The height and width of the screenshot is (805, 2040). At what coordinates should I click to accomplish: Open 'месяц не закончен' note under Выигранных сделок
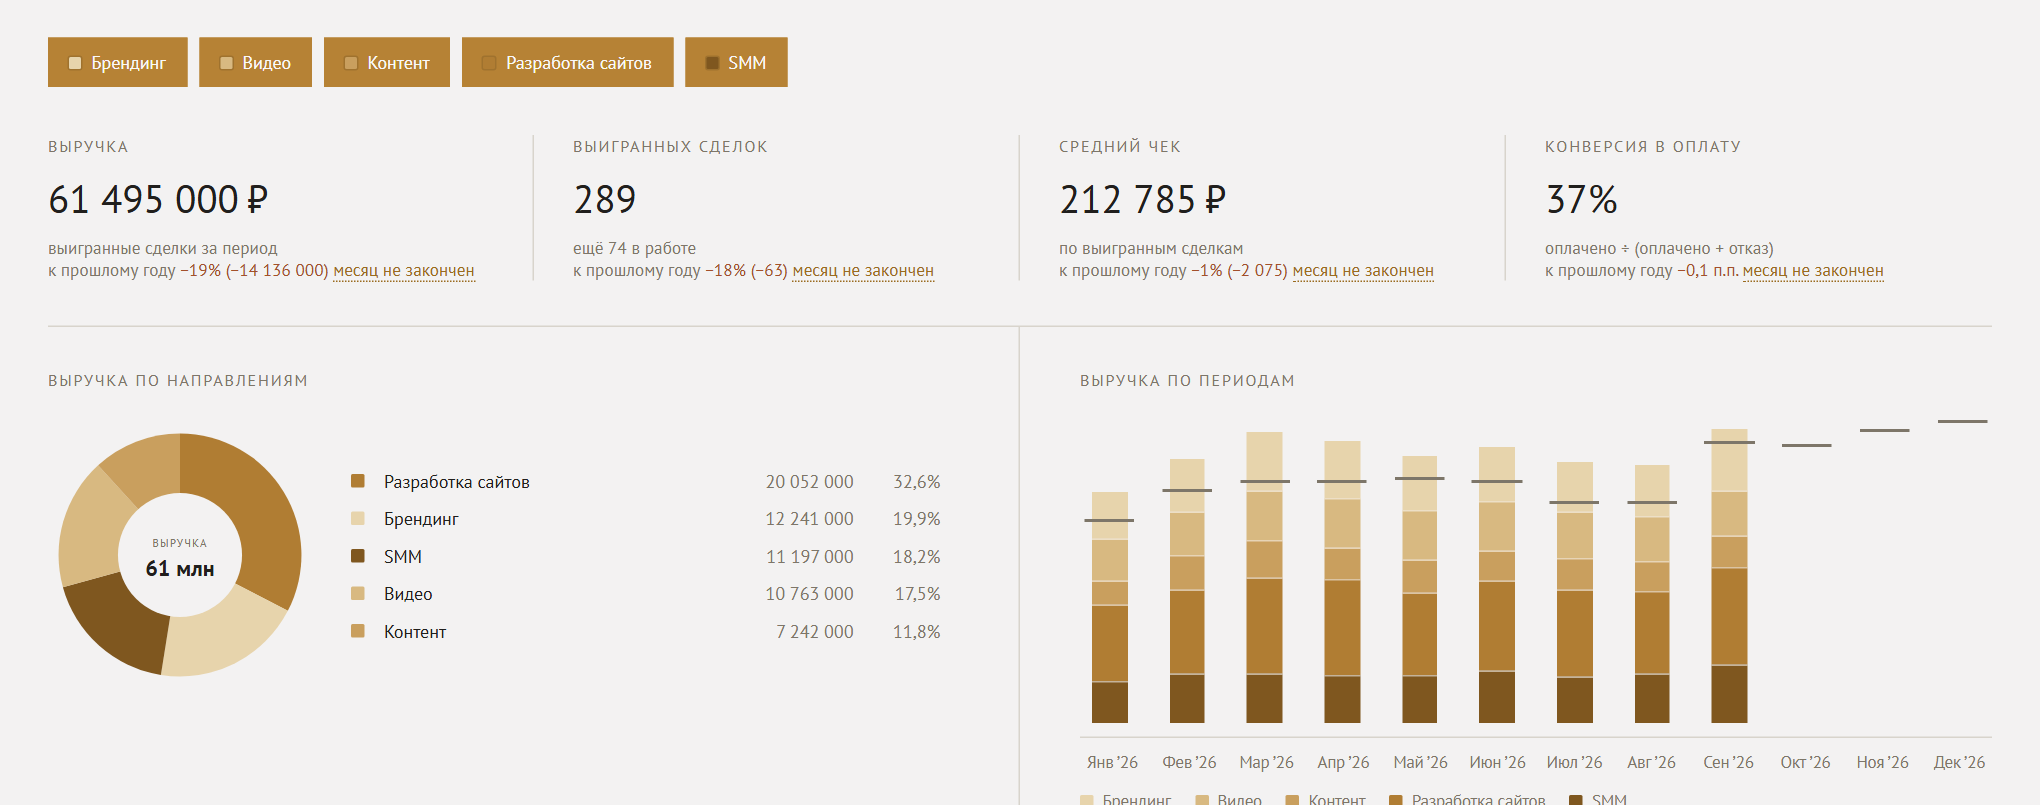pos(863,271)
